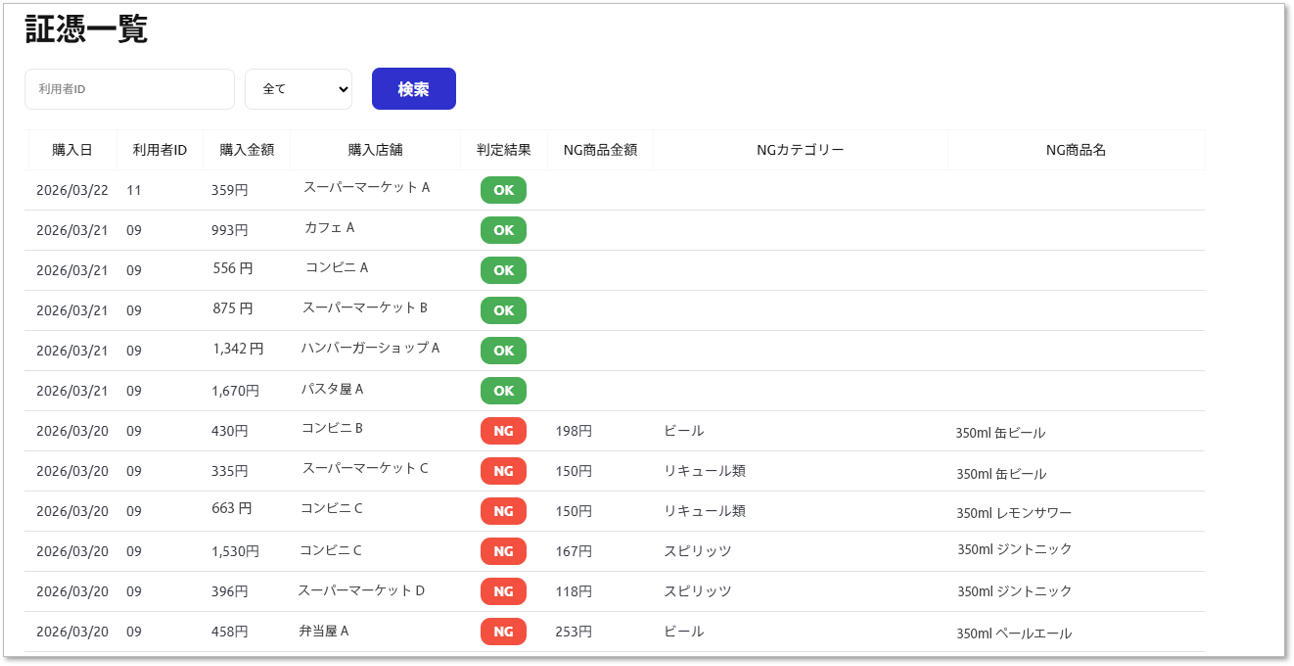Screen dimensions: 1294x666
Task: Click store name コンビニ B
Action: (x=332, y=428)
